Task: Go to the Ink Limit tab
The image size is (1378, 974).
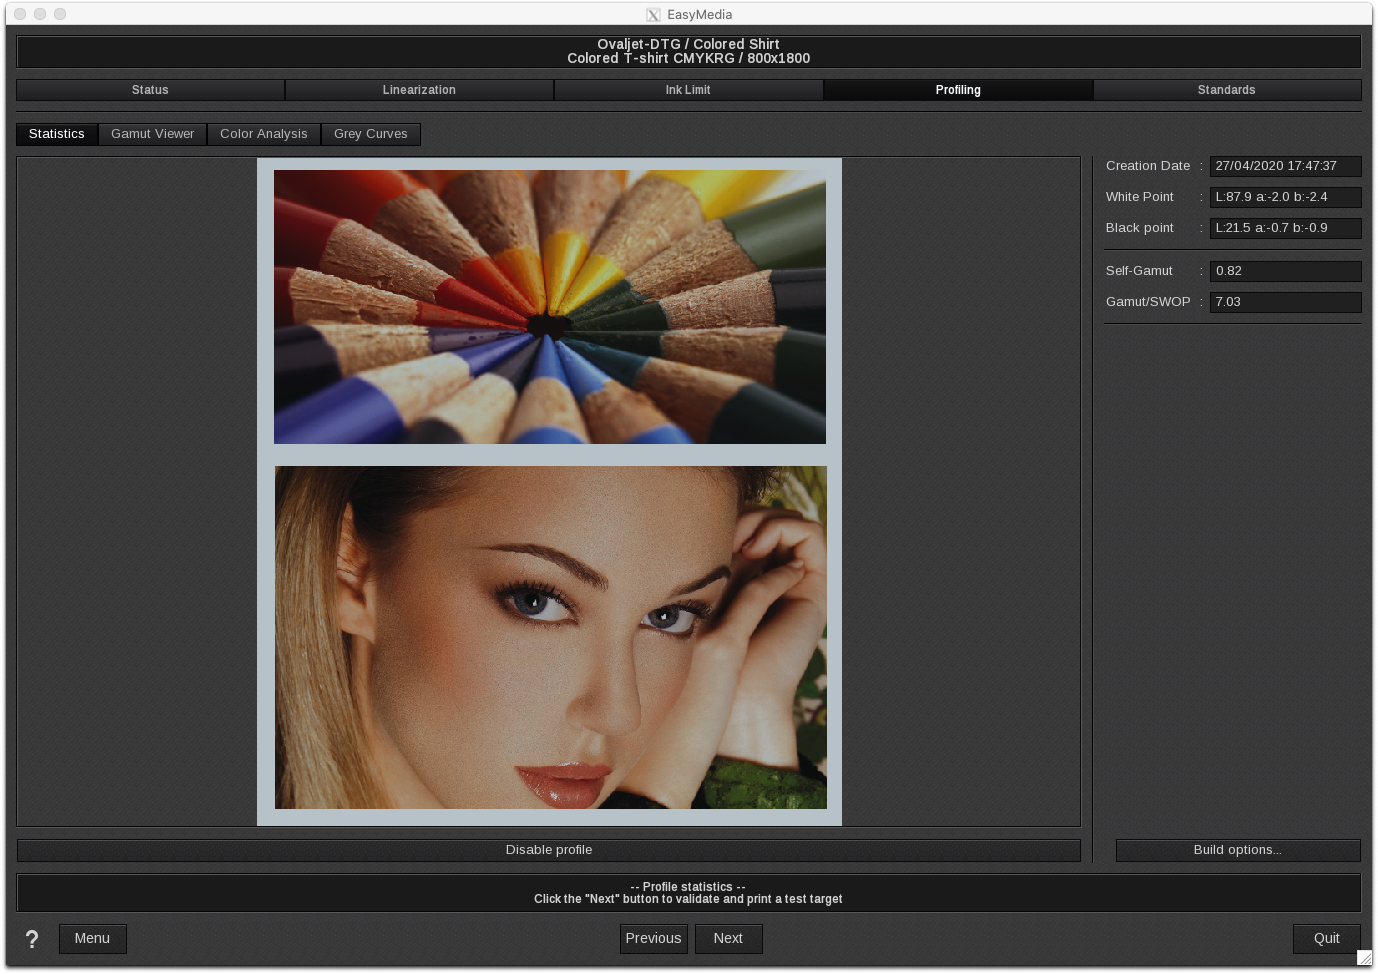Action: click(688, 90)
